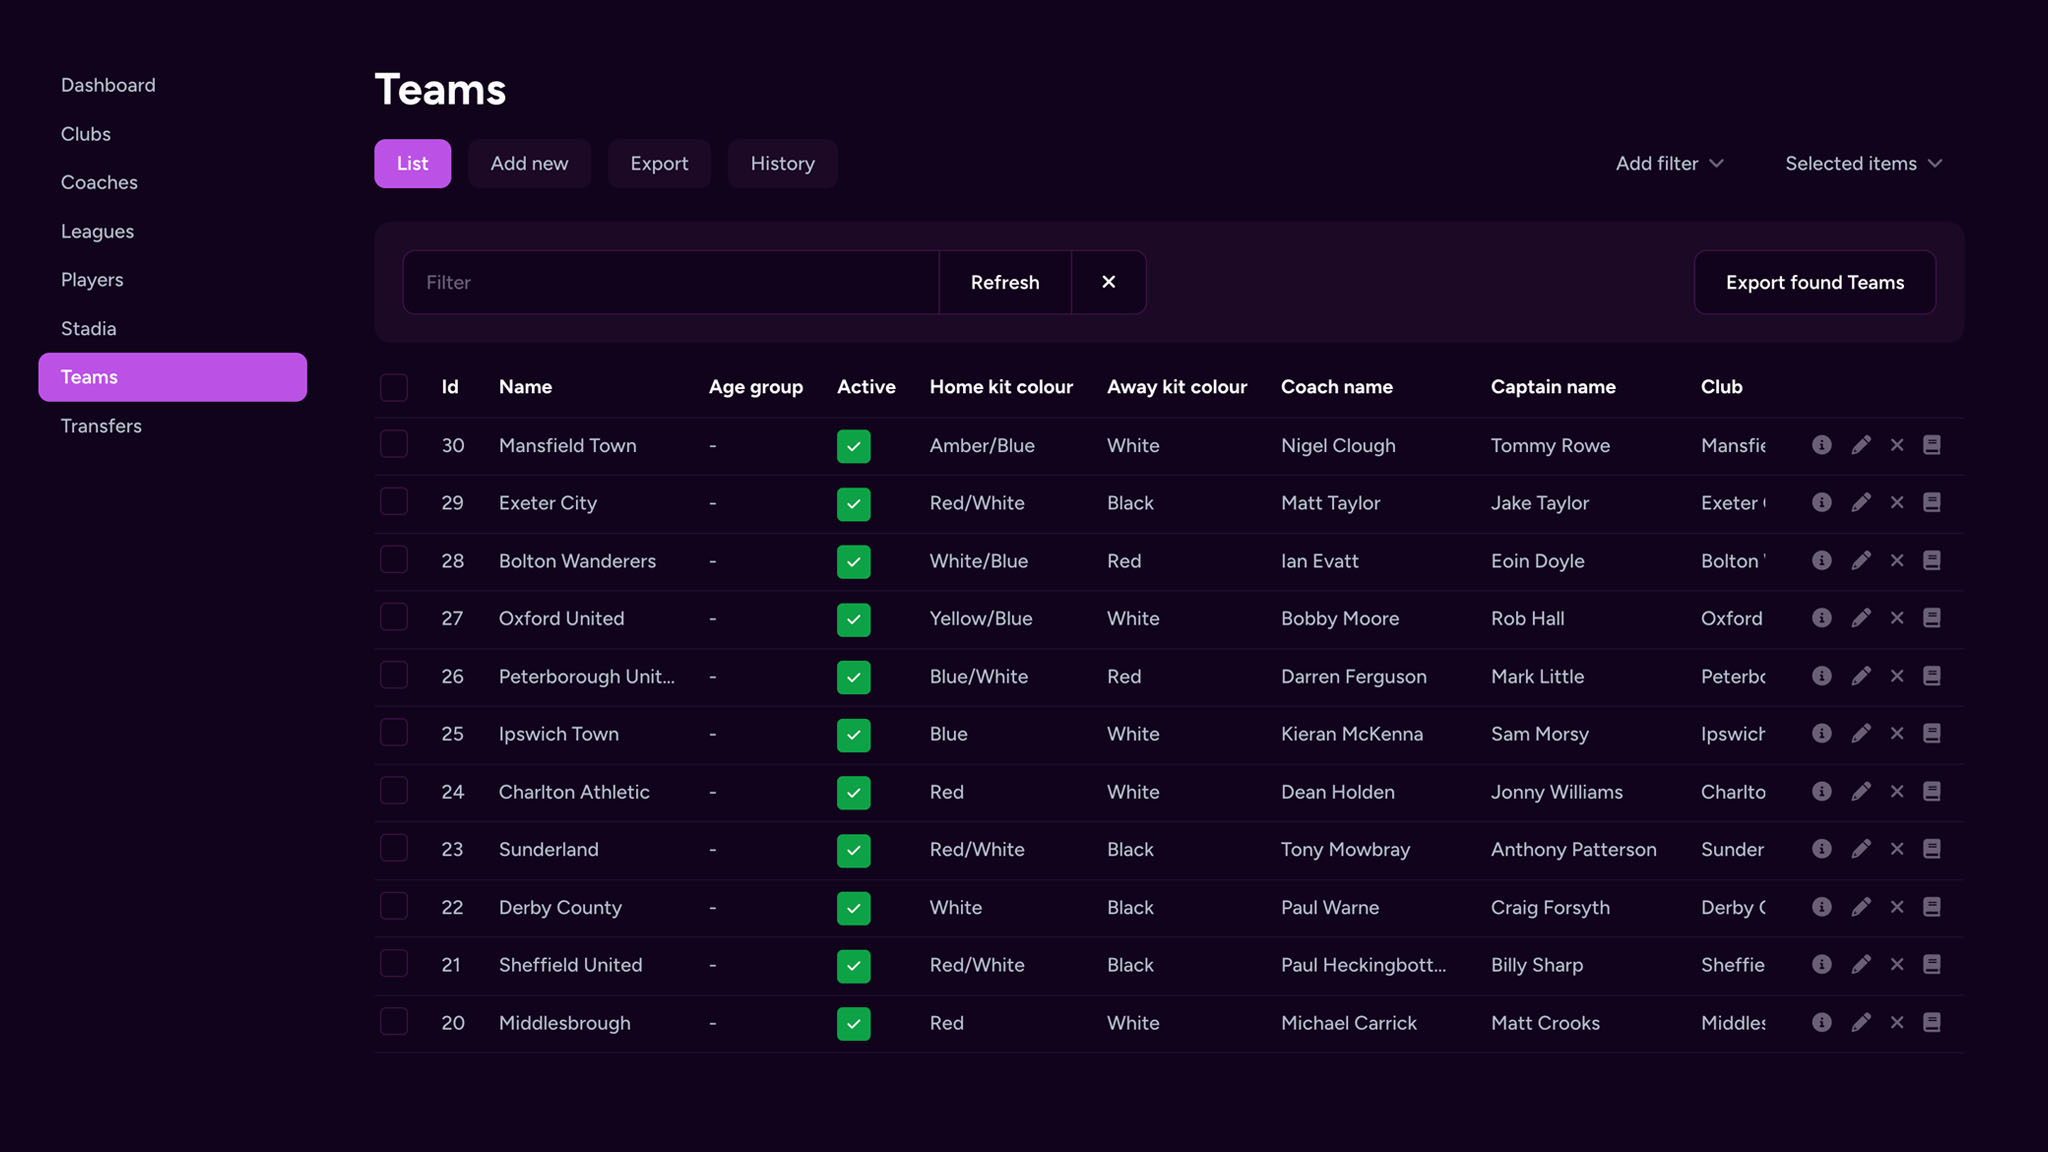Toggle active status for Peterborough United
This screenshot has height=1152, width=2048.
click(853, 677)
